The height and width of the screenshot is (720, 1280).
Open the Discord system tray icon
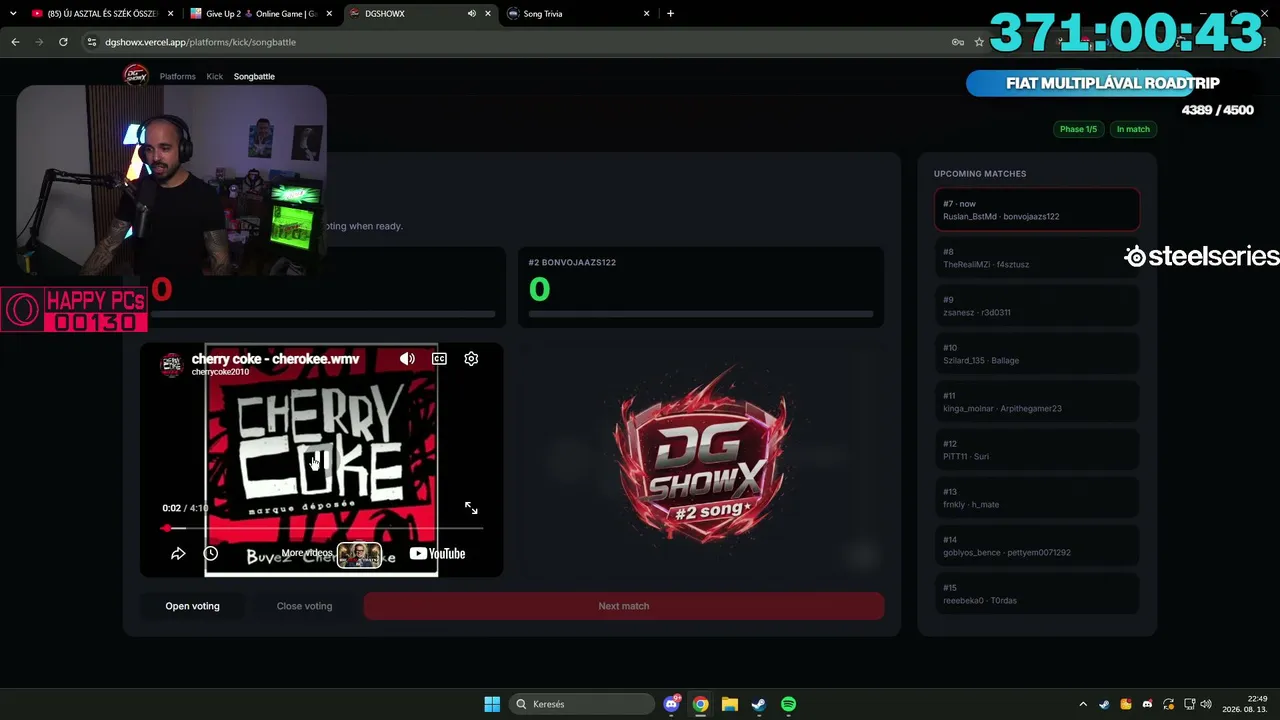click(1147, 704)
